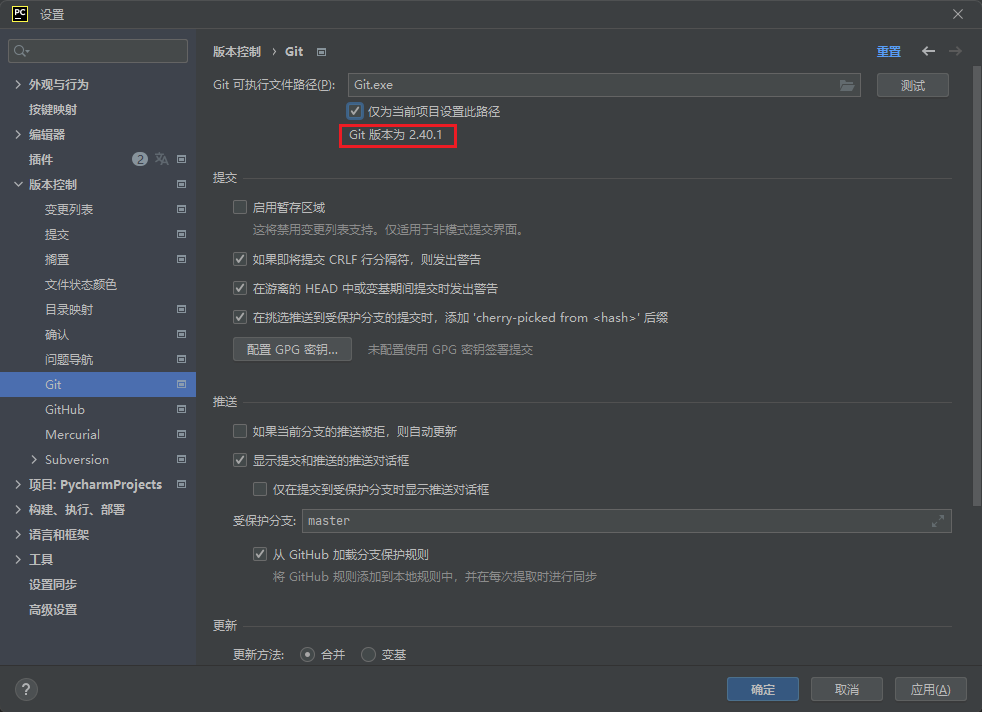Toggle CRLF 行分隔符 warning checkbox
This screenshot has width=982, height=712.
[240, 259]
